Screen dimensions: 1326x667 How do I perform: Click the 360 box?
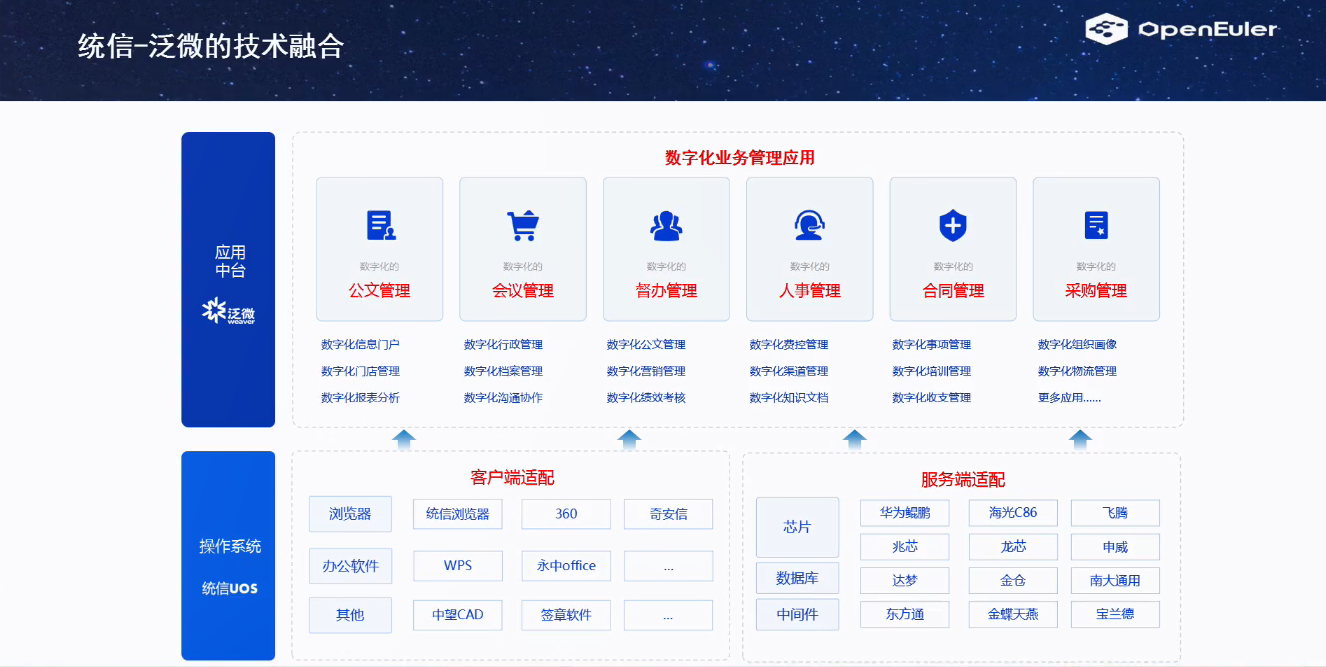pyautogui.click(x=567, y=514)
